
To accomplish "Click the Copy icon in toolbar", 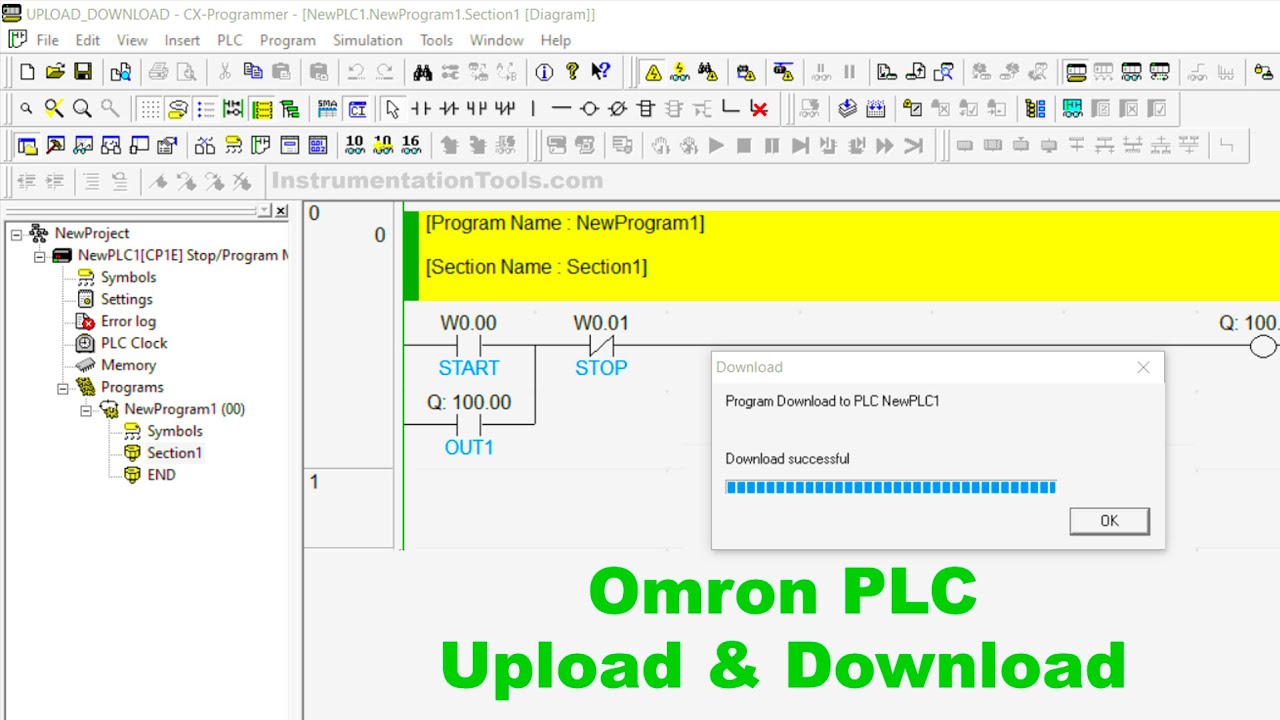I will (253, 72).
